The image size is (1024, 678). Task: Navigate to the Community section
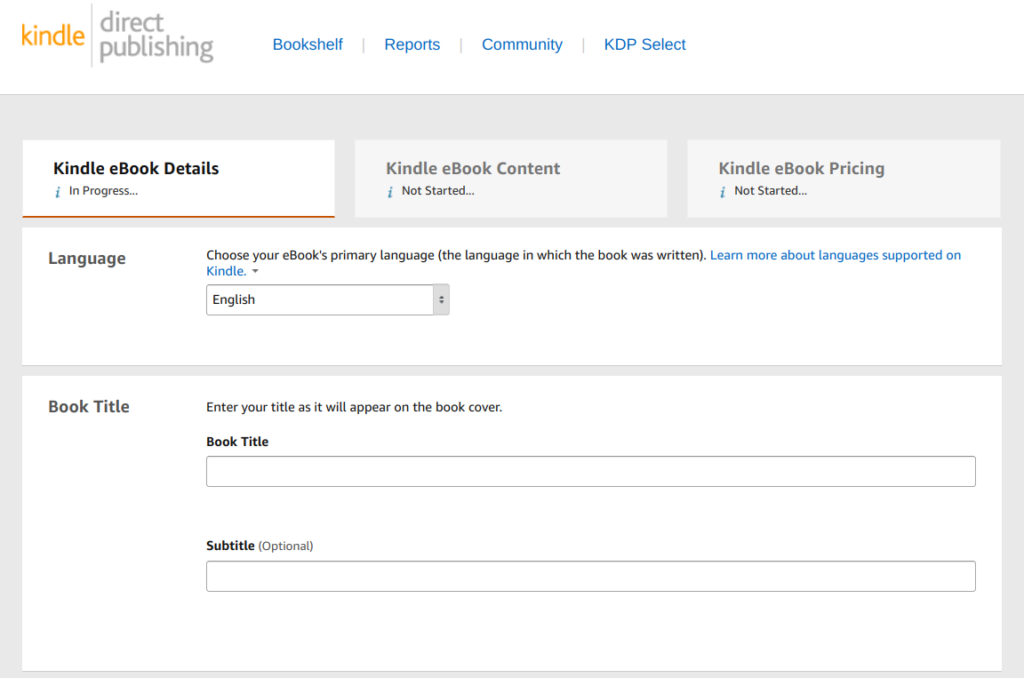pyautogui.click(x=521, y=44)
